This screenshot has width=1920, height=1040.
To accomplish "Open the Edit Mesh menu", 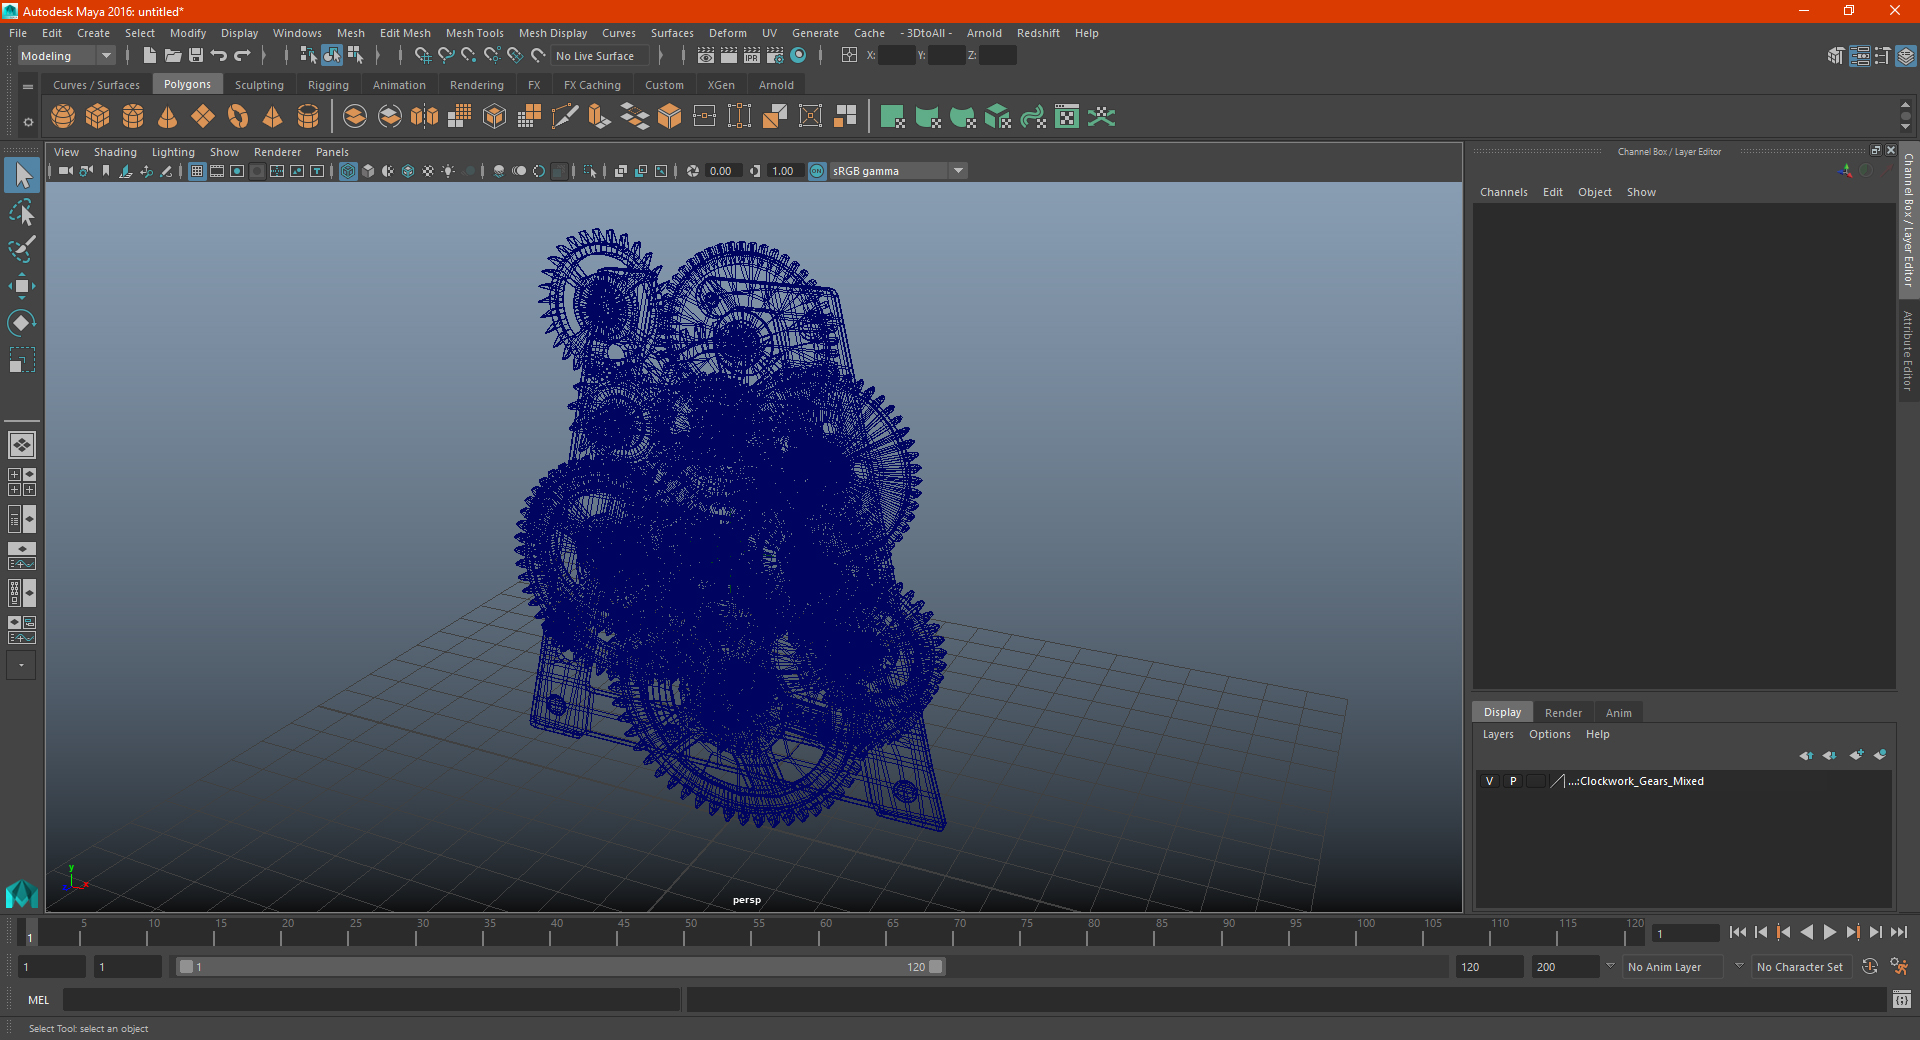I will (x=405, y=33).
